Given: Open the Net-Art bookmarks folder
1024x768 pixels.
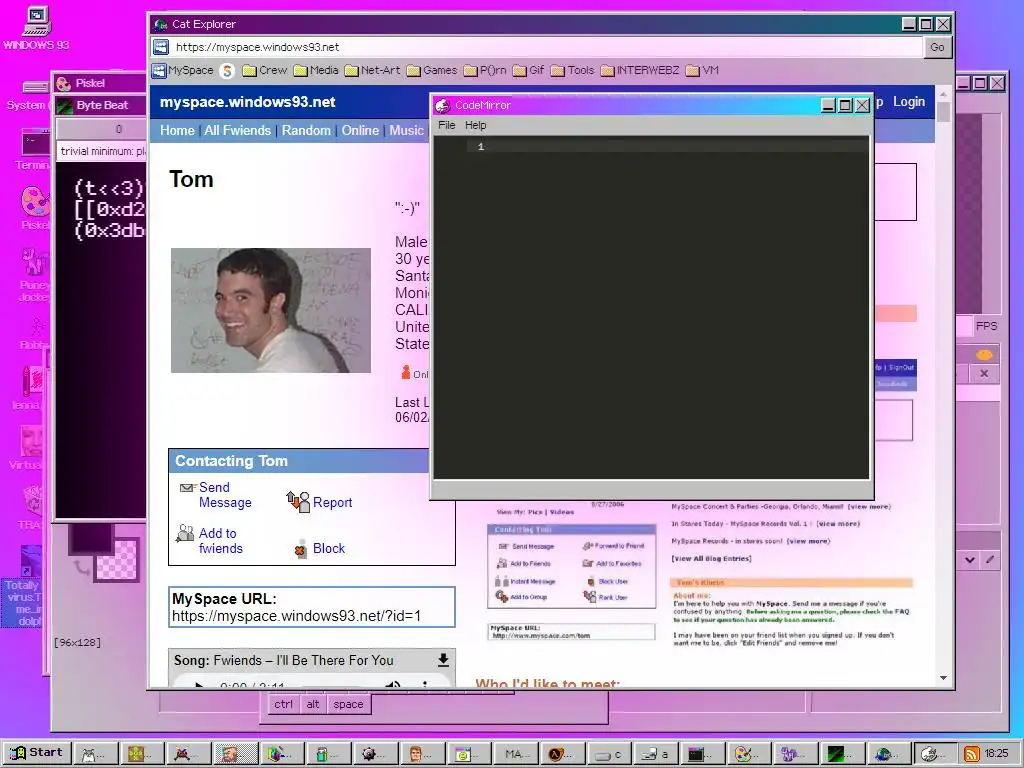Looking at the screenshot, I should 372,71.
